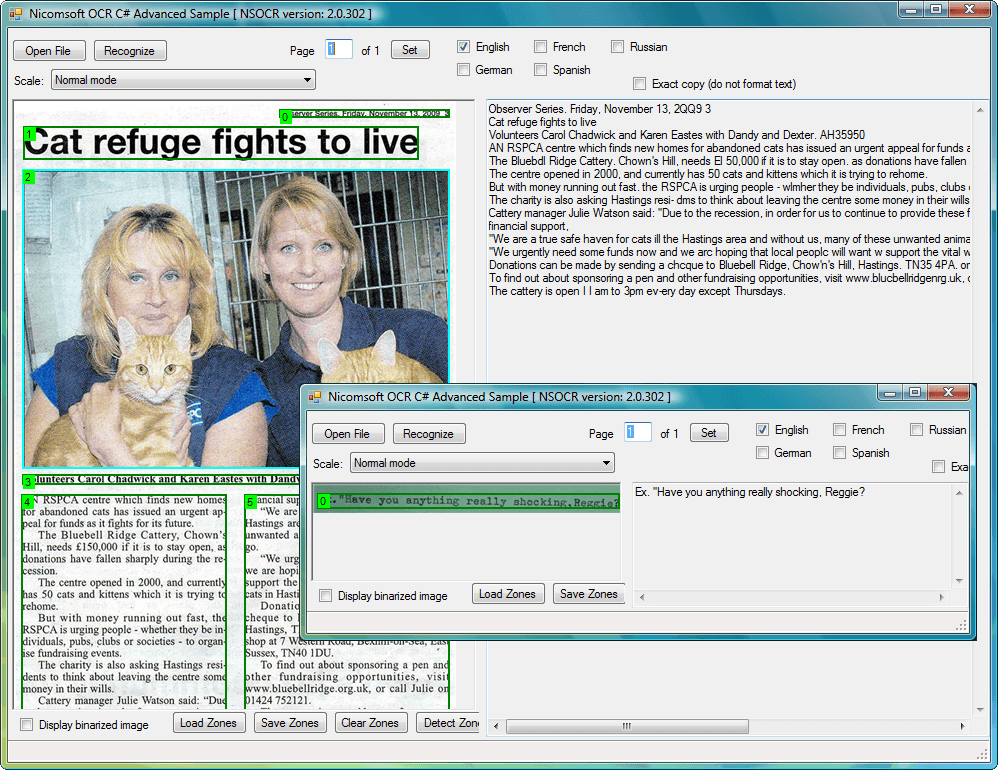
Task: Click Recognize in the main window
Action: 130,51
